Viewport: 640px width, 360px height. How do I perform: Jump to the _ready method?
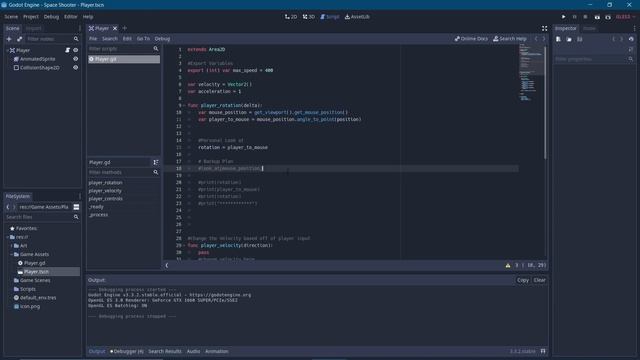click(96, 207)
